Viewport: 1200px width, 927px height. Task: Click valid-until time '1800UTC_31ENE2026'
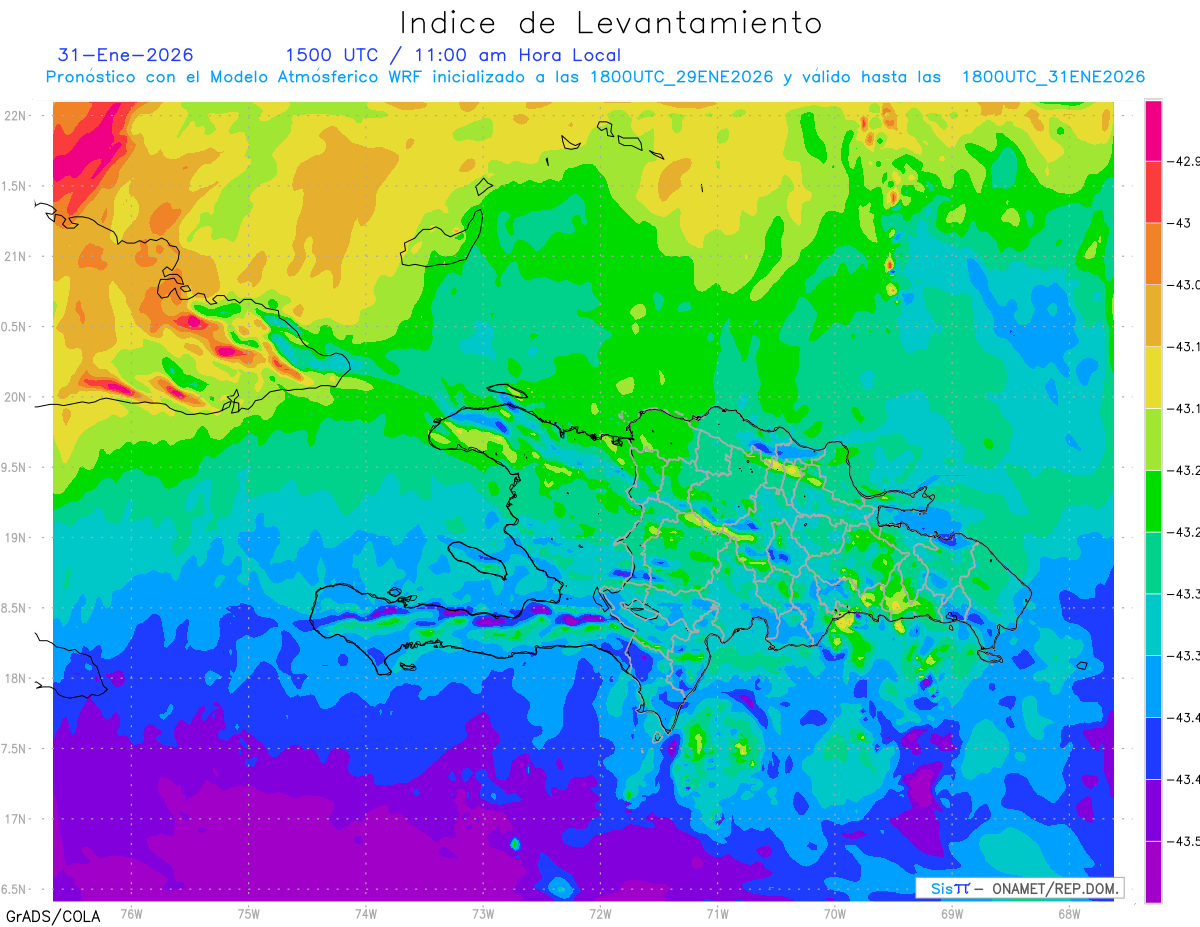pyautogui.click(x=1053, y=77)
